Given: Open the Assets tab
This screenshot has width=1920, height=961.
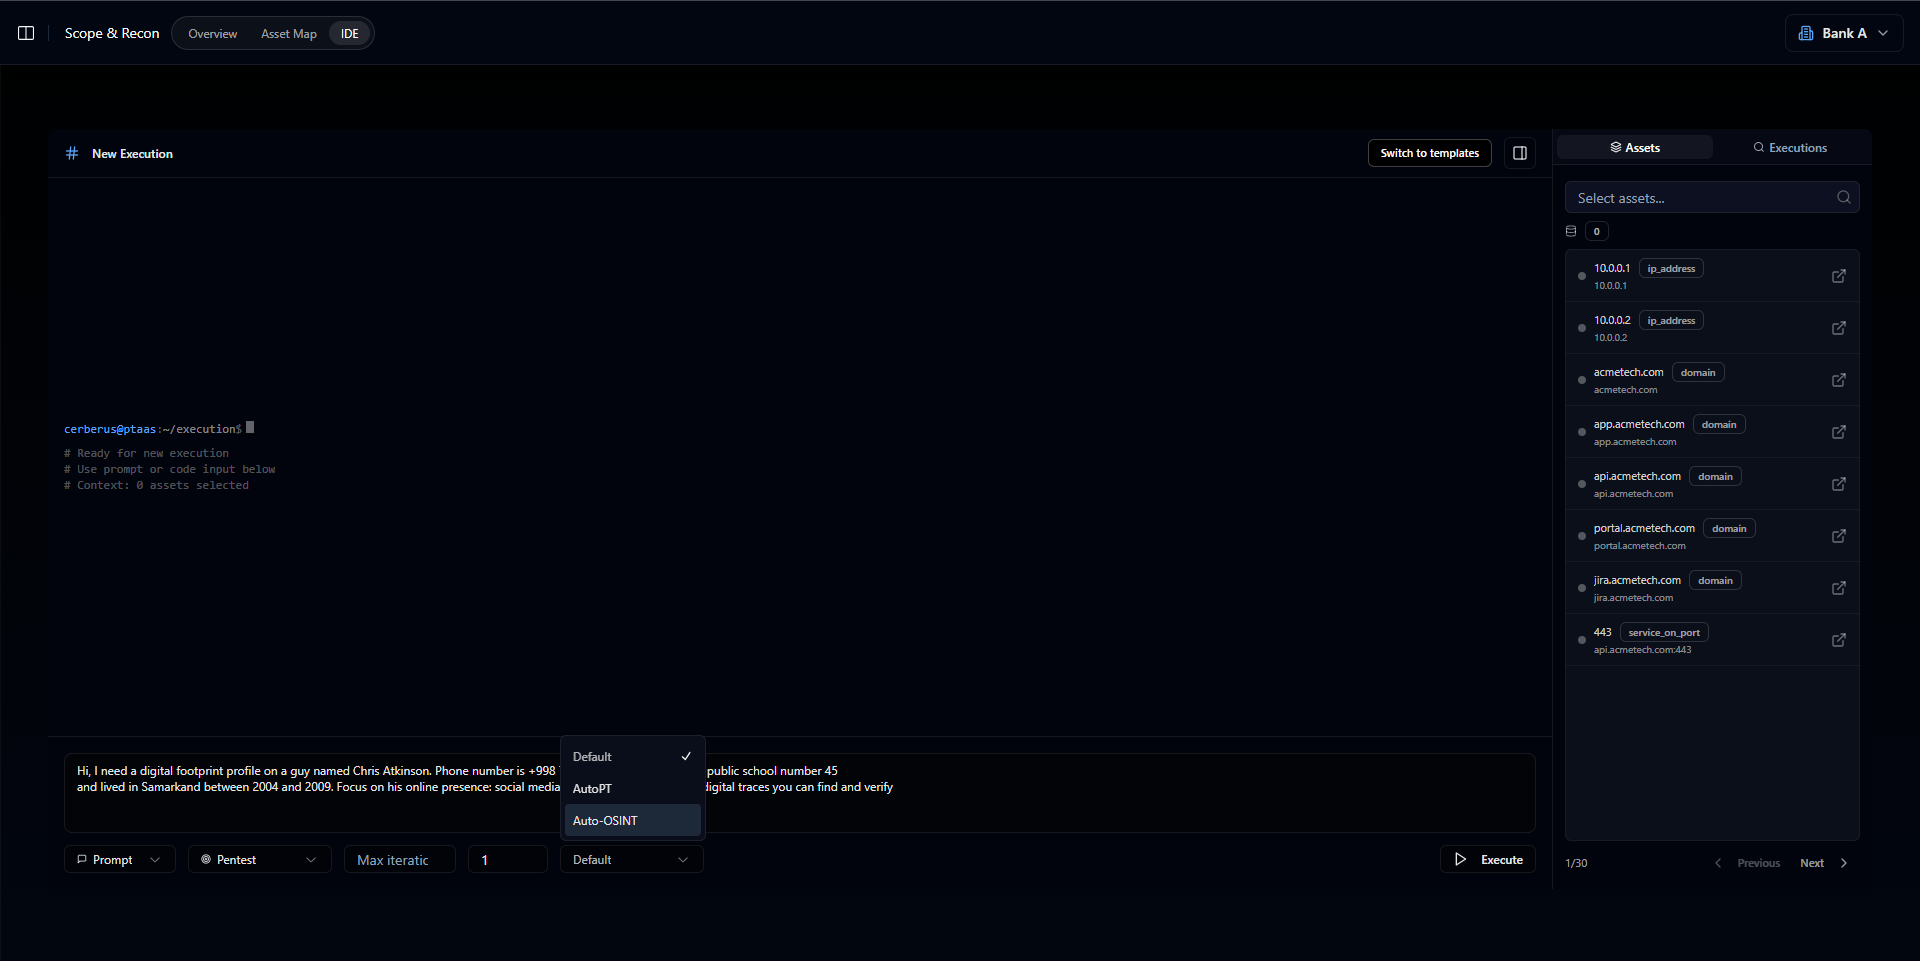Looking at the screenshot, I should click(x=1635, y=147).
